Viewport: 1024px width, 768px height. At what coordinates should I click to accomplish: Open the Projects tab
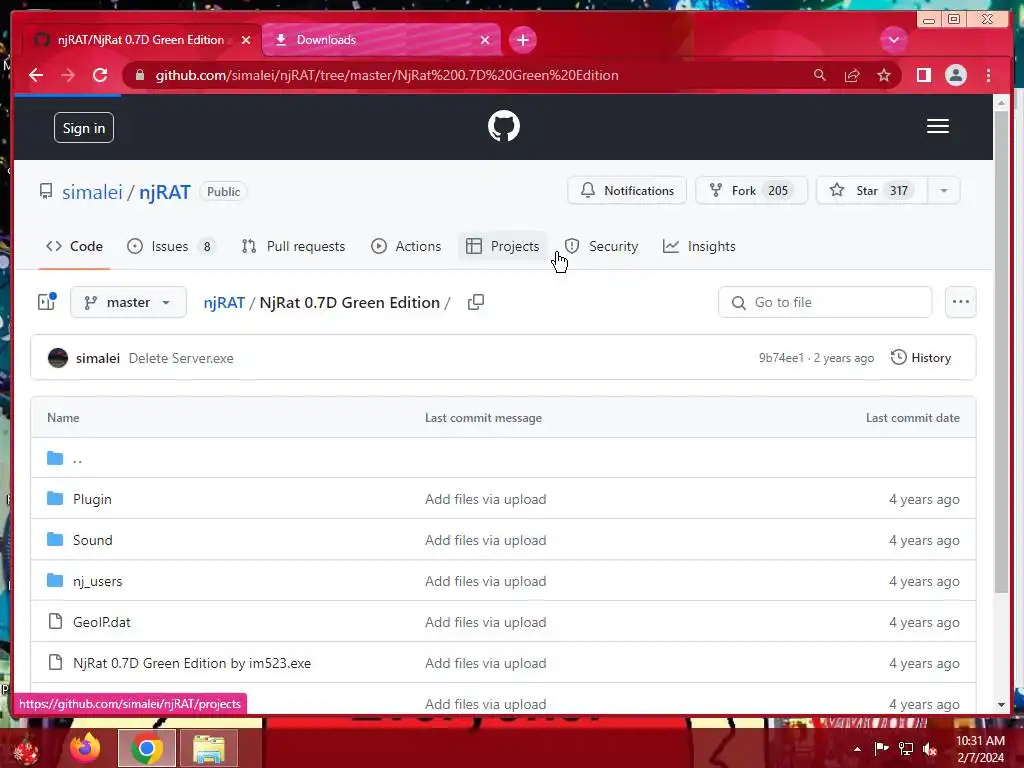coord(503,246)
